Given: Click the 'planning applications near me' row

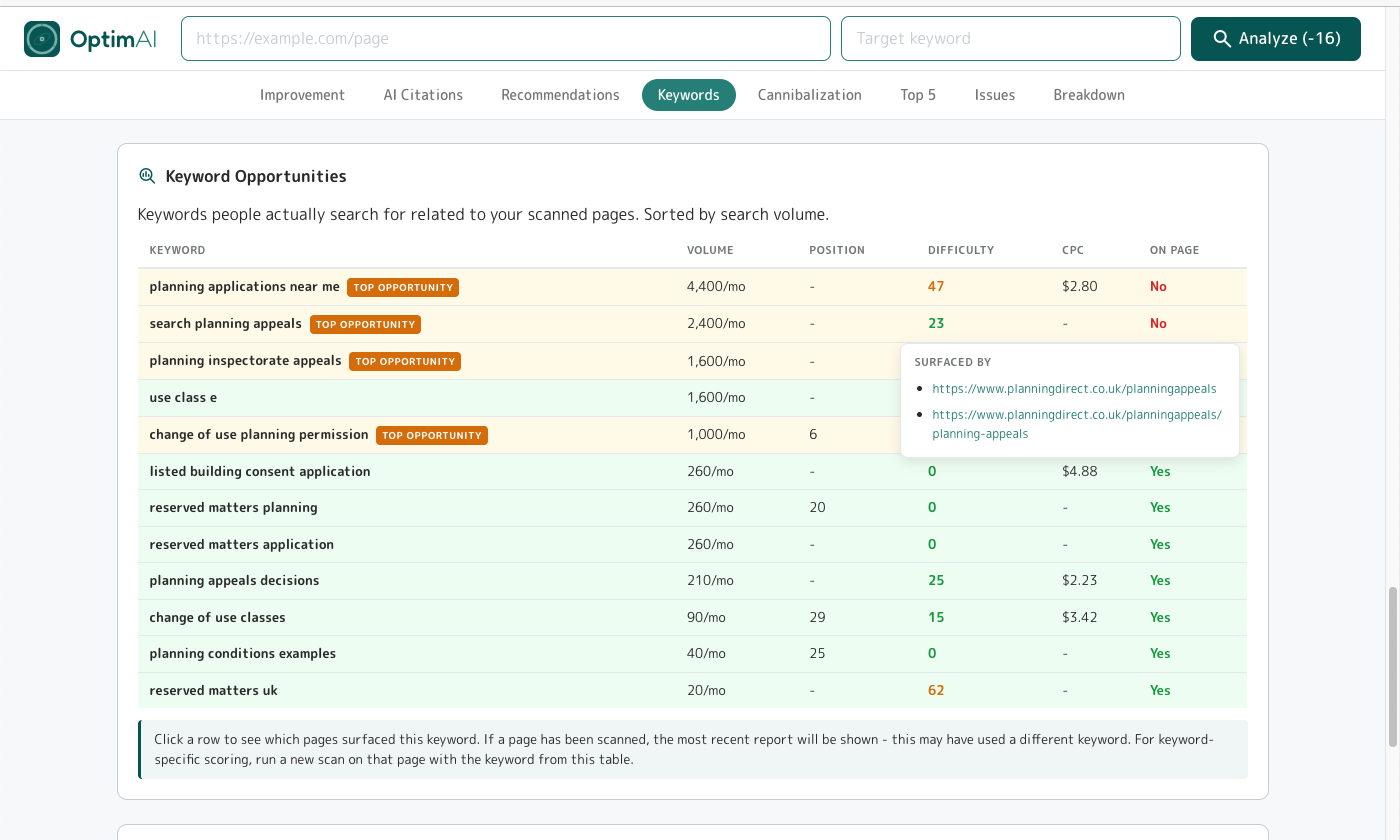Looking at the screenshot, I should (692, 287).
